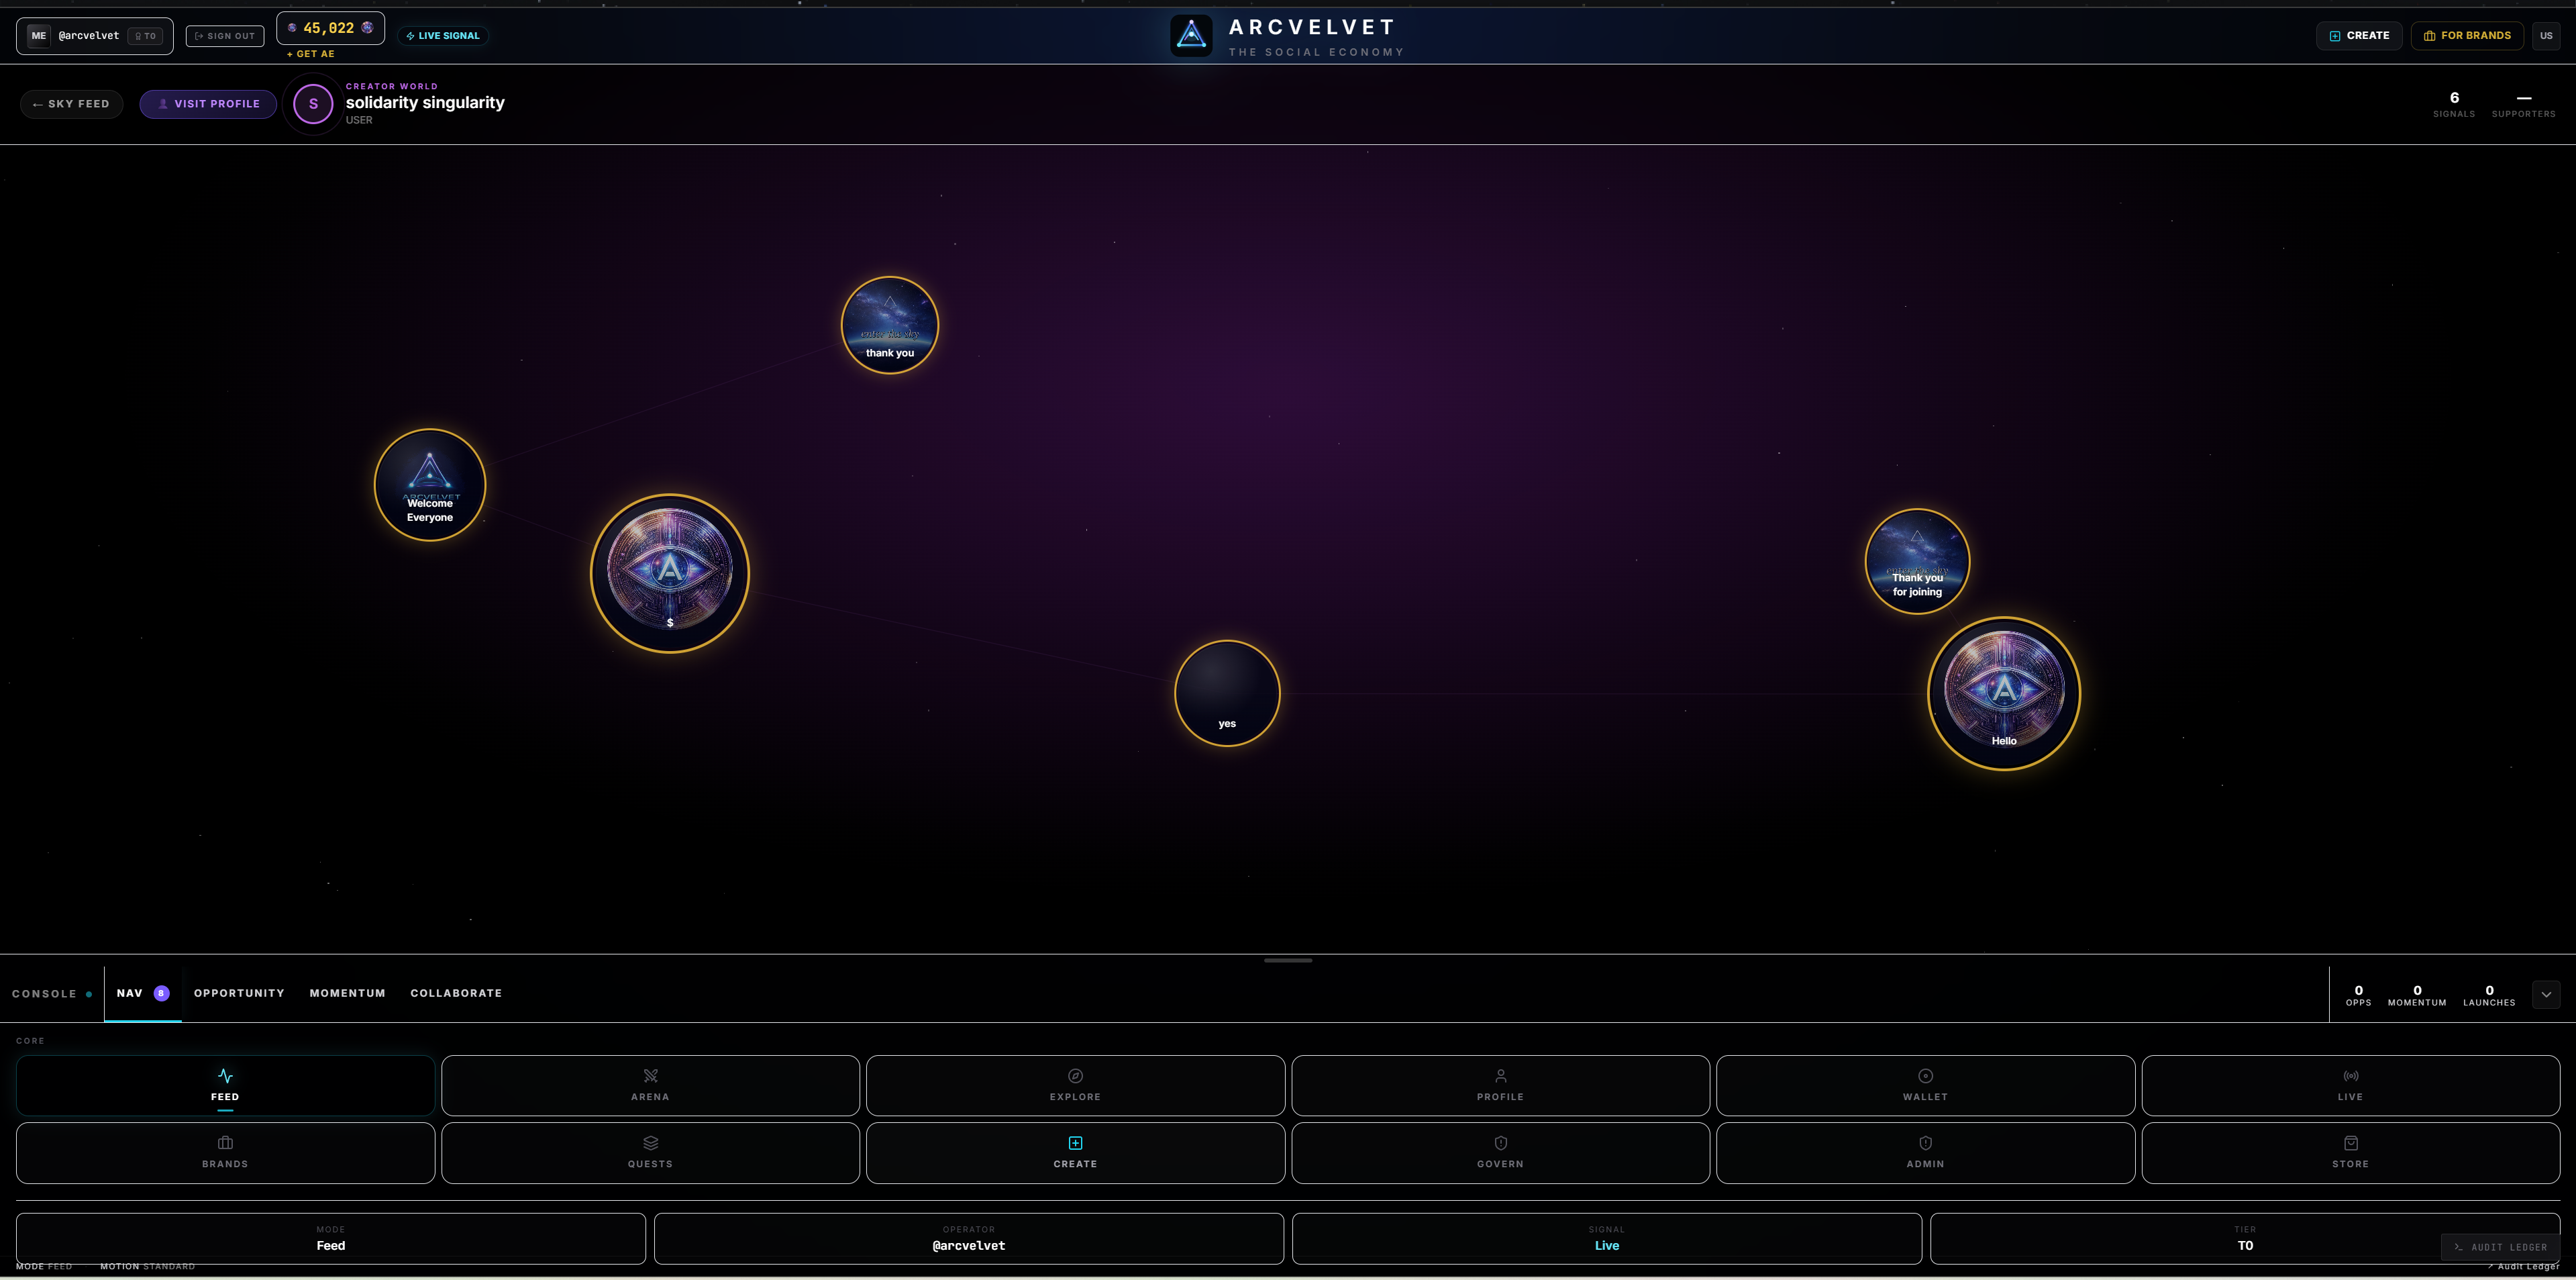Open the 'Welcome Everyone' signal bubble
Image resolution: width=2576 pixels, height=1280 pixels.
pyautogui.click(x=430, y=485)
